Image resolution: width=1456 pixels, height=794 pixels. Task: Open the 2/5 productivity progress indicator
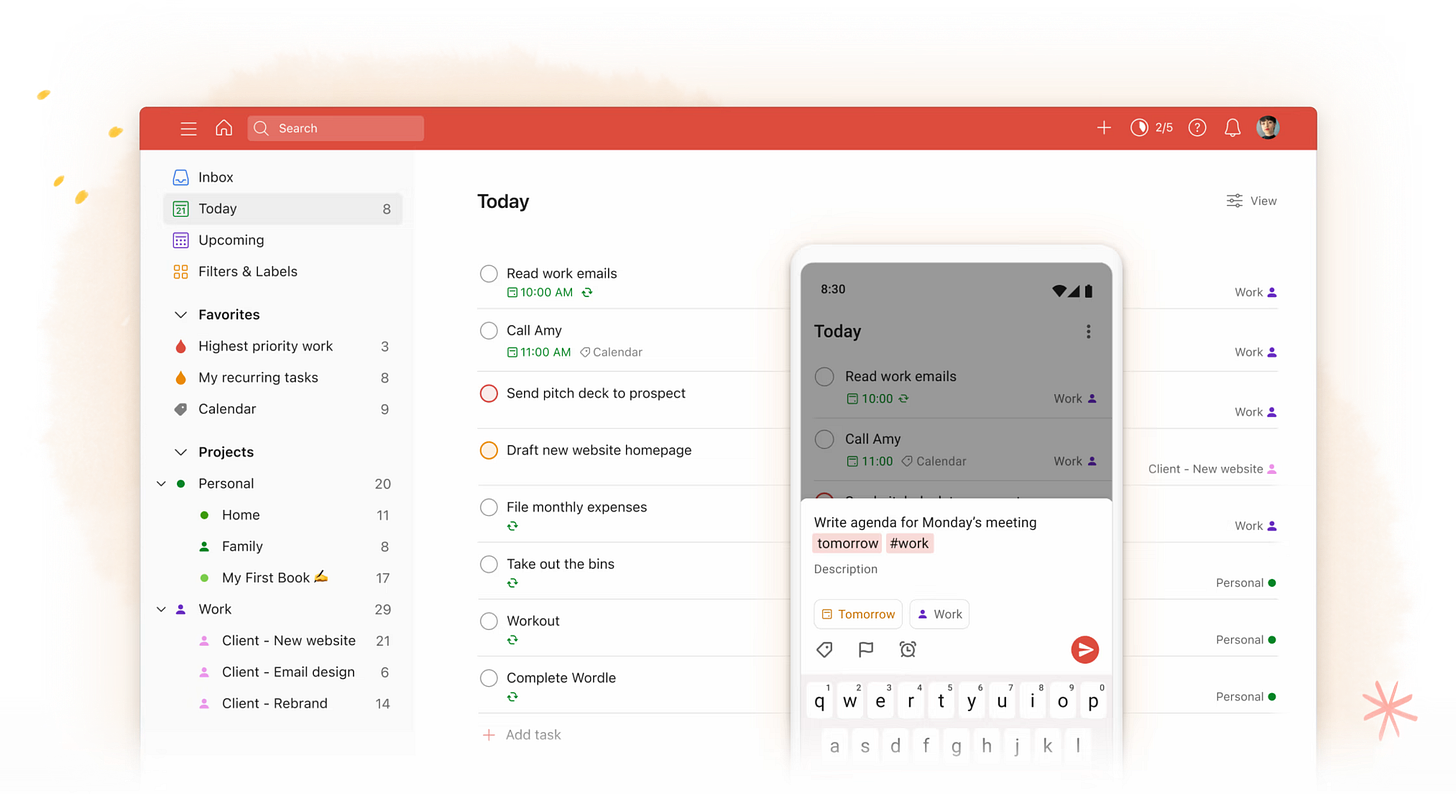point(1152,128)
